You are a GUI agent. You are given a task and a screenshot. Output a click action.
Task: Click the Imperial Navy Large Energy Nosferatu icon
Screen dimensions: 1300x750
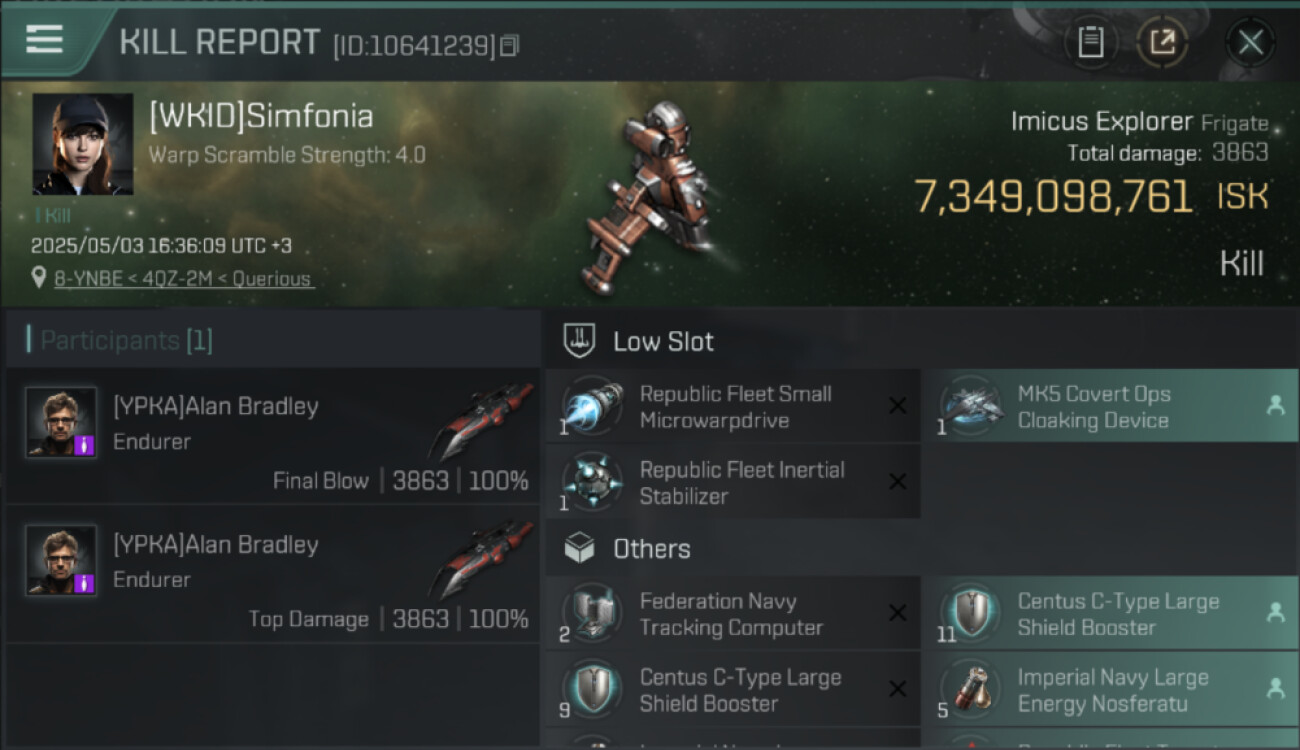tap(971, 690)
